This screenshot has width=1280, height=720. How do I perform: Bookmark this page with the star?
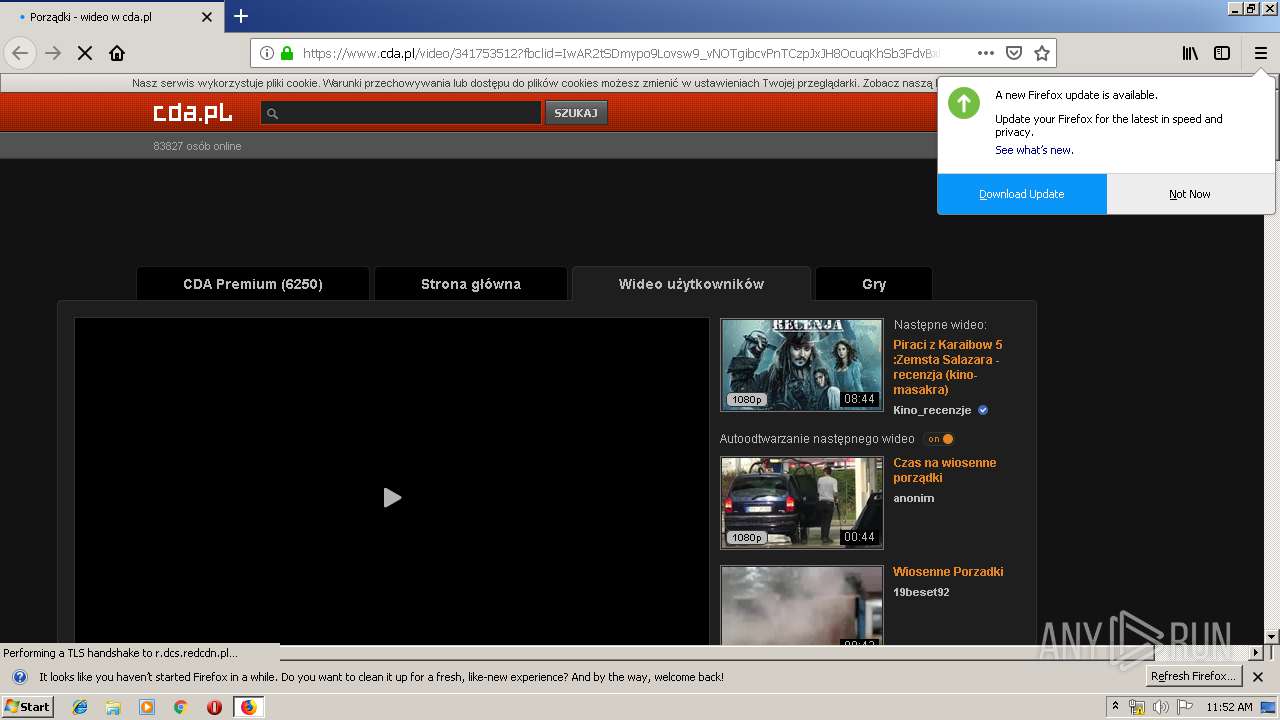tap(1041, 53)
